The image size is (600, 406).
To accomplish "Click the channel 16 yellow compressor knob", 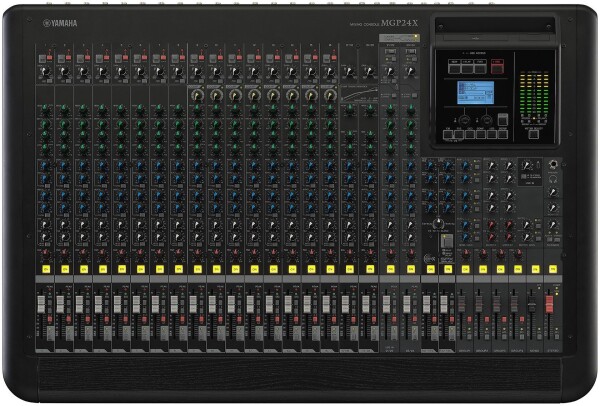I will tap(330, 95).
